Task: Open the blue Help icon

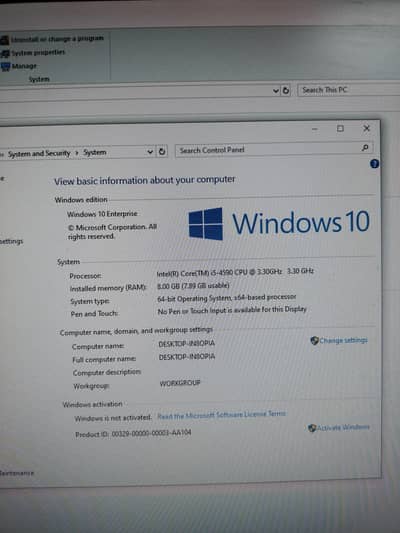Action: click(x=374, y=164)
